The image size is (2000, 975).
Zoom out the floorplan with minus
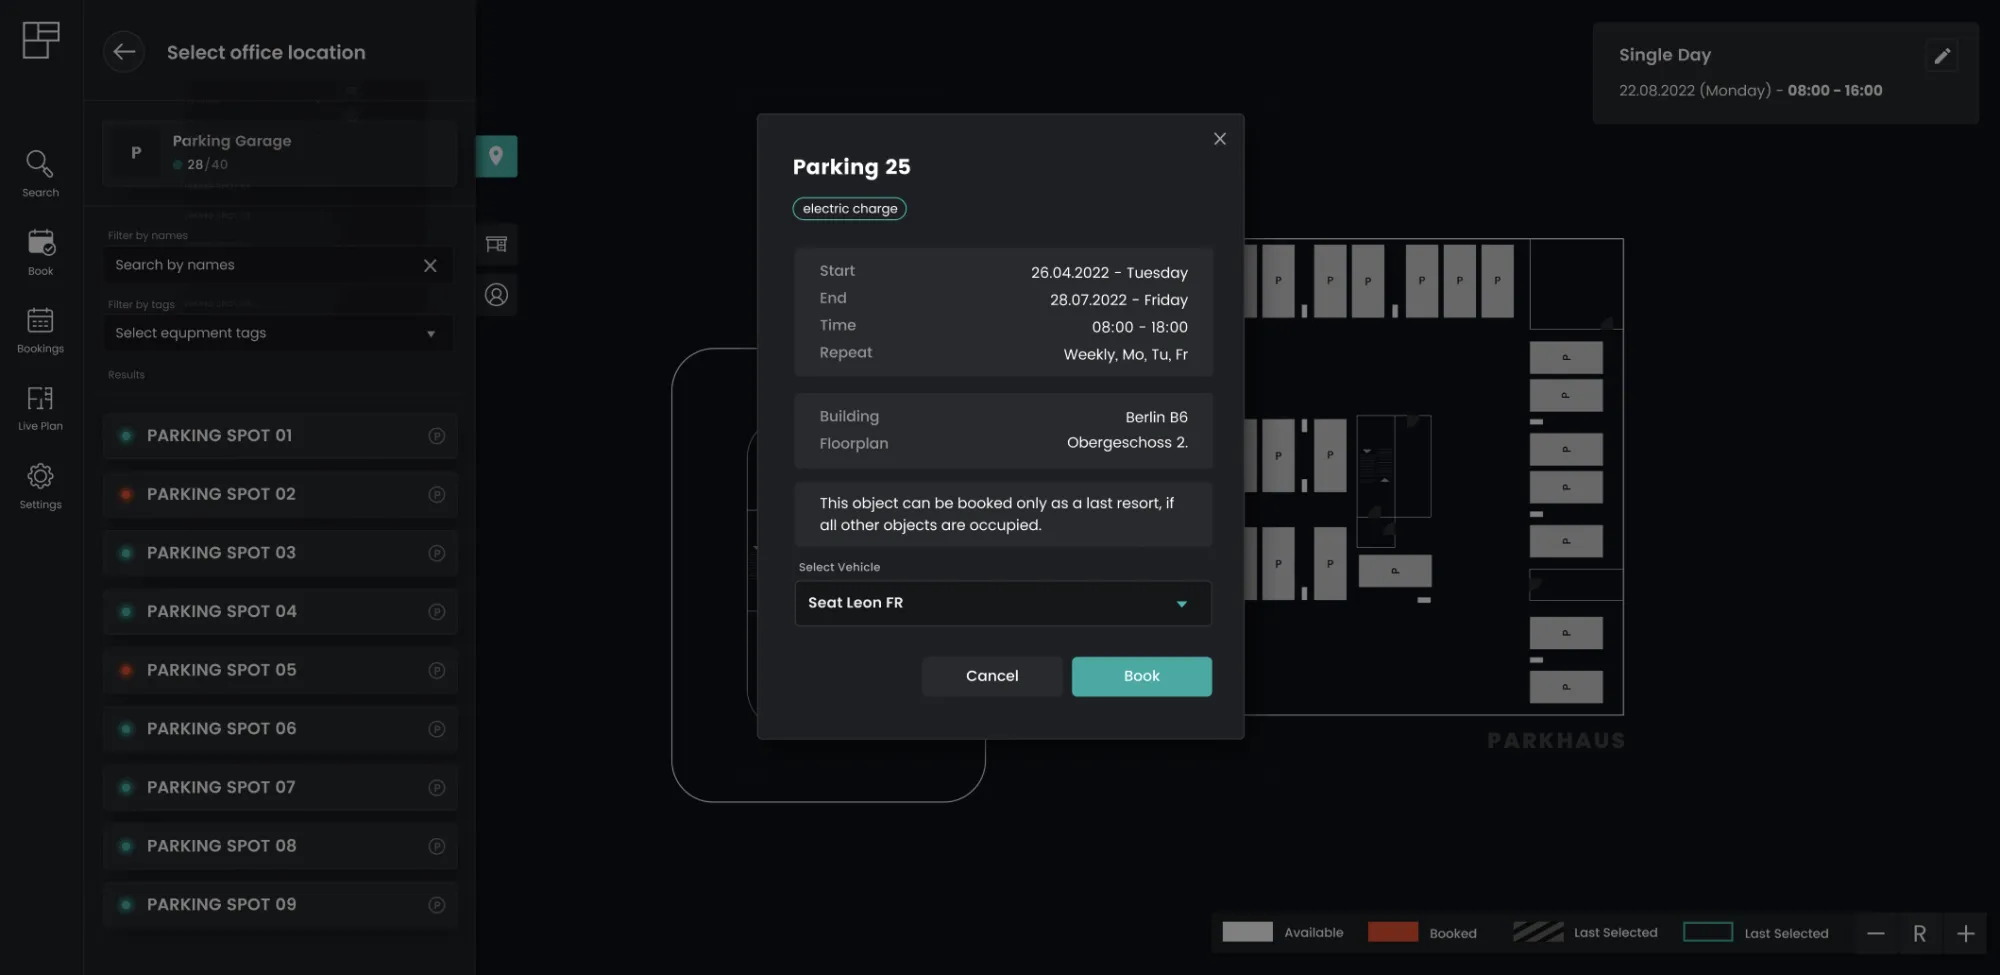(x=1875, y=933)
